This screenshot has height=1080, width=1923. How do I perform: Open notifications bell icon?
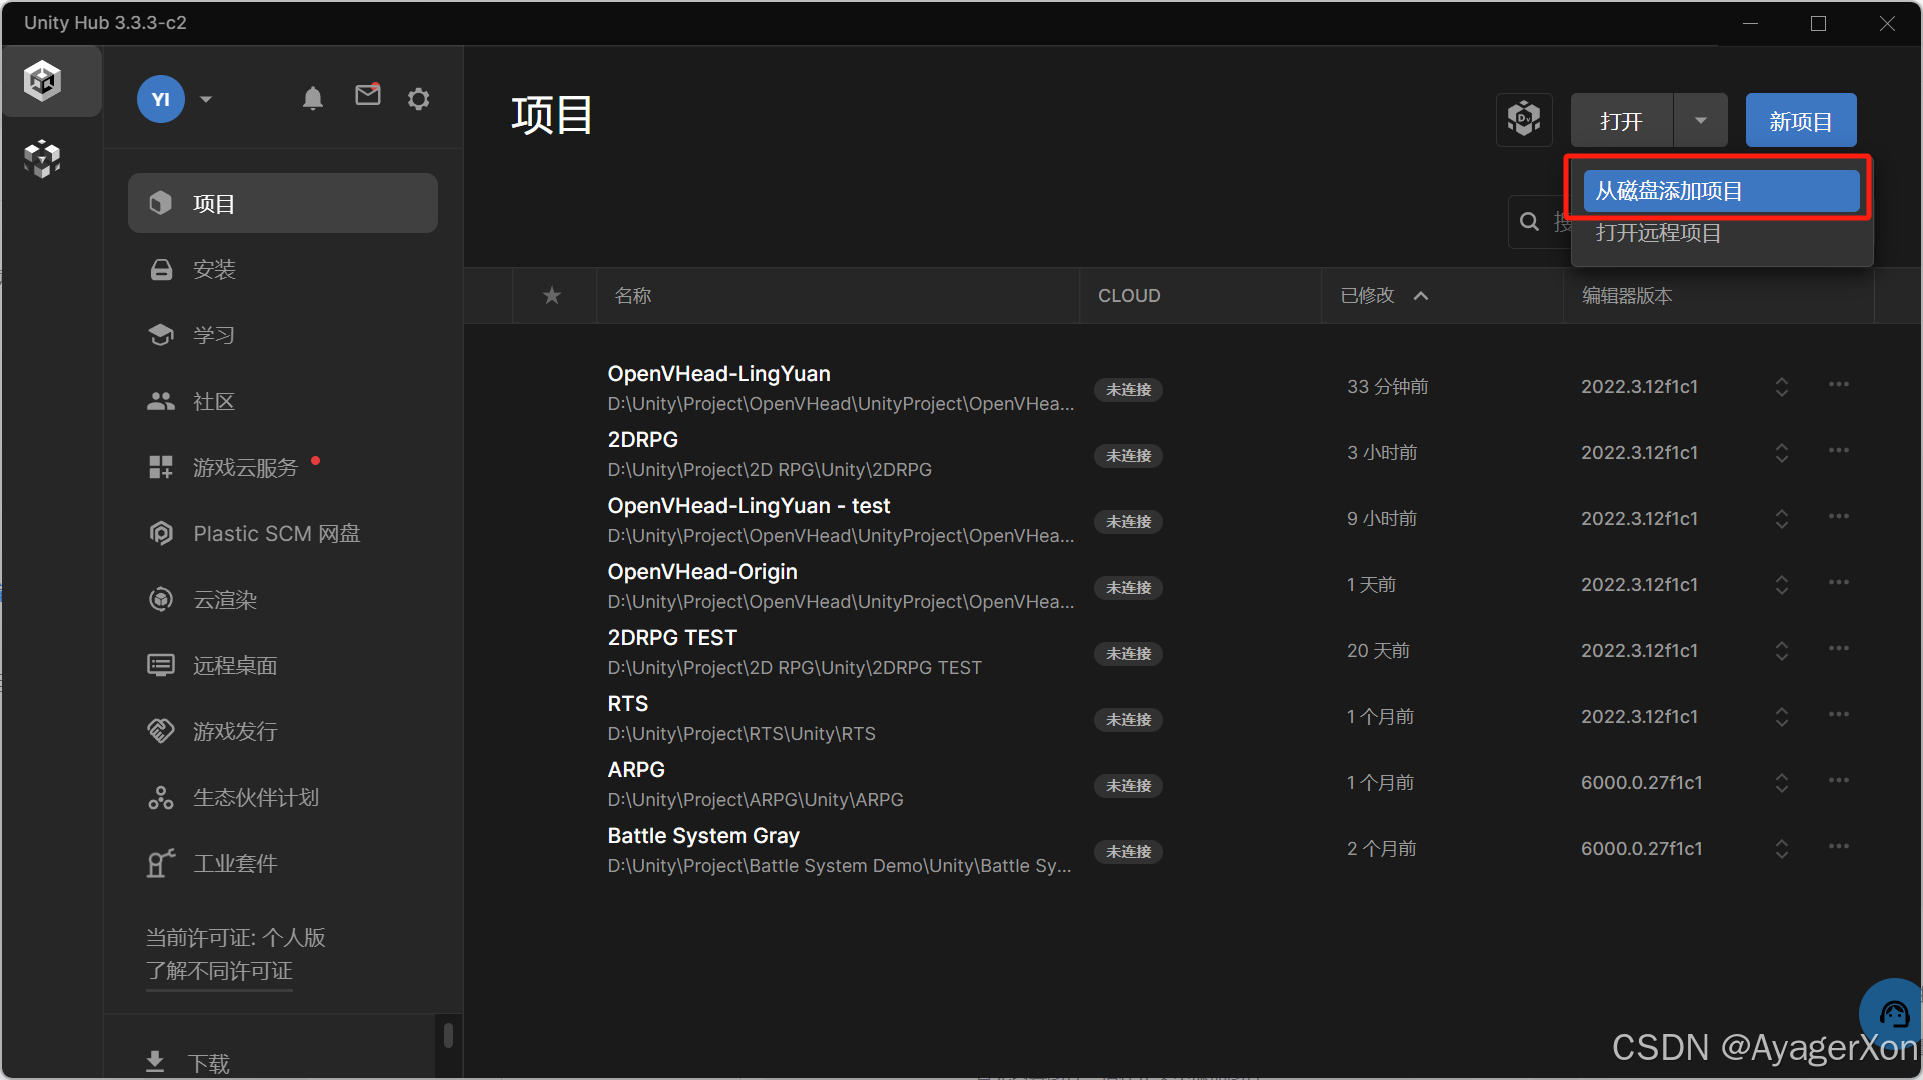(x=313, y=98)
